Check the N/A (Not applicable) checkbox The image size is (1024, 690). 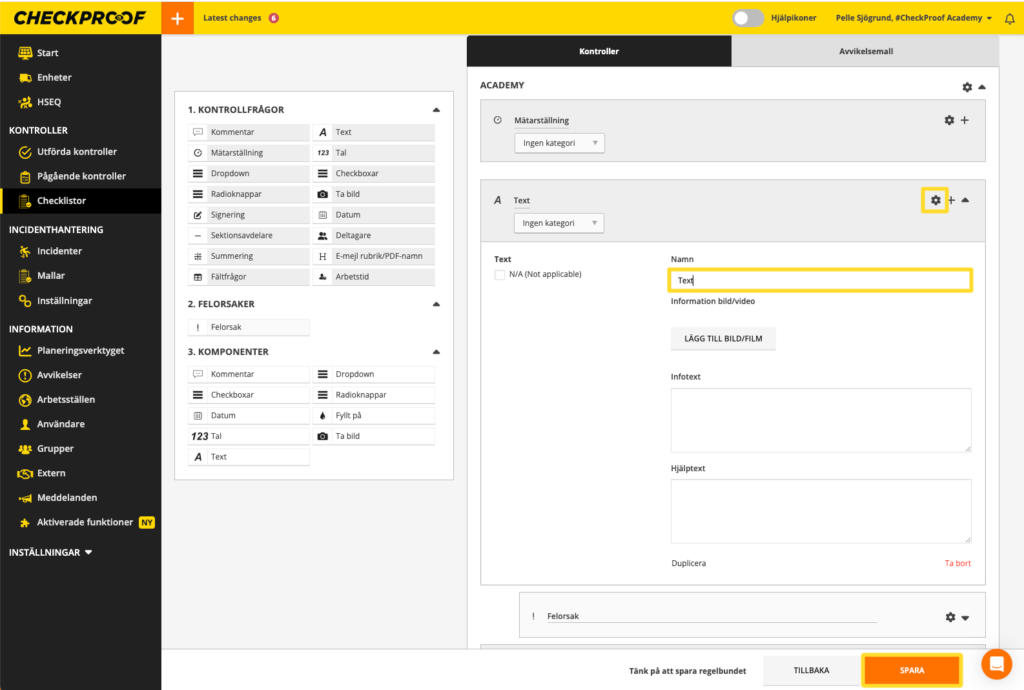point(500,274)
